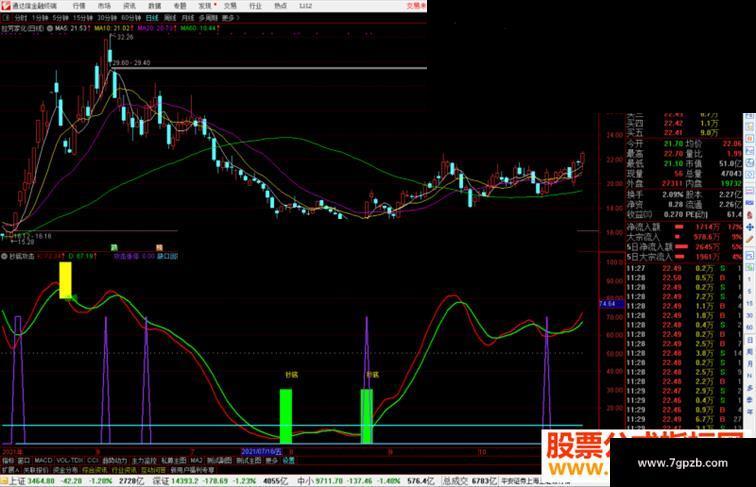Open the 多周期 multi-period view
Image resolution: width=756 pixels, height=487 pixels.
pyautogui.click(x=208, y=18)
